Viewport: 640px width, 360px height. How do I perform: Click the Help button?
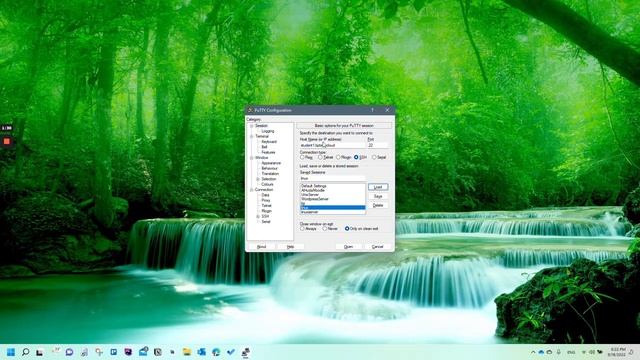pyautogui.click(x=290, y=247)
